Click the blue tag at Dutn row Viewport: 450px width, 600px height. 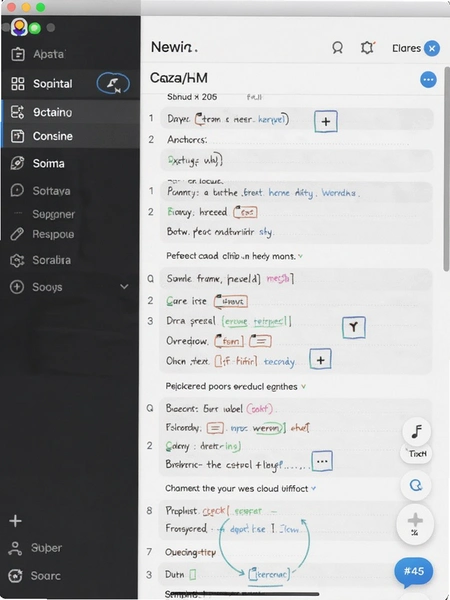pyautogui.click(x=269, y=574)
